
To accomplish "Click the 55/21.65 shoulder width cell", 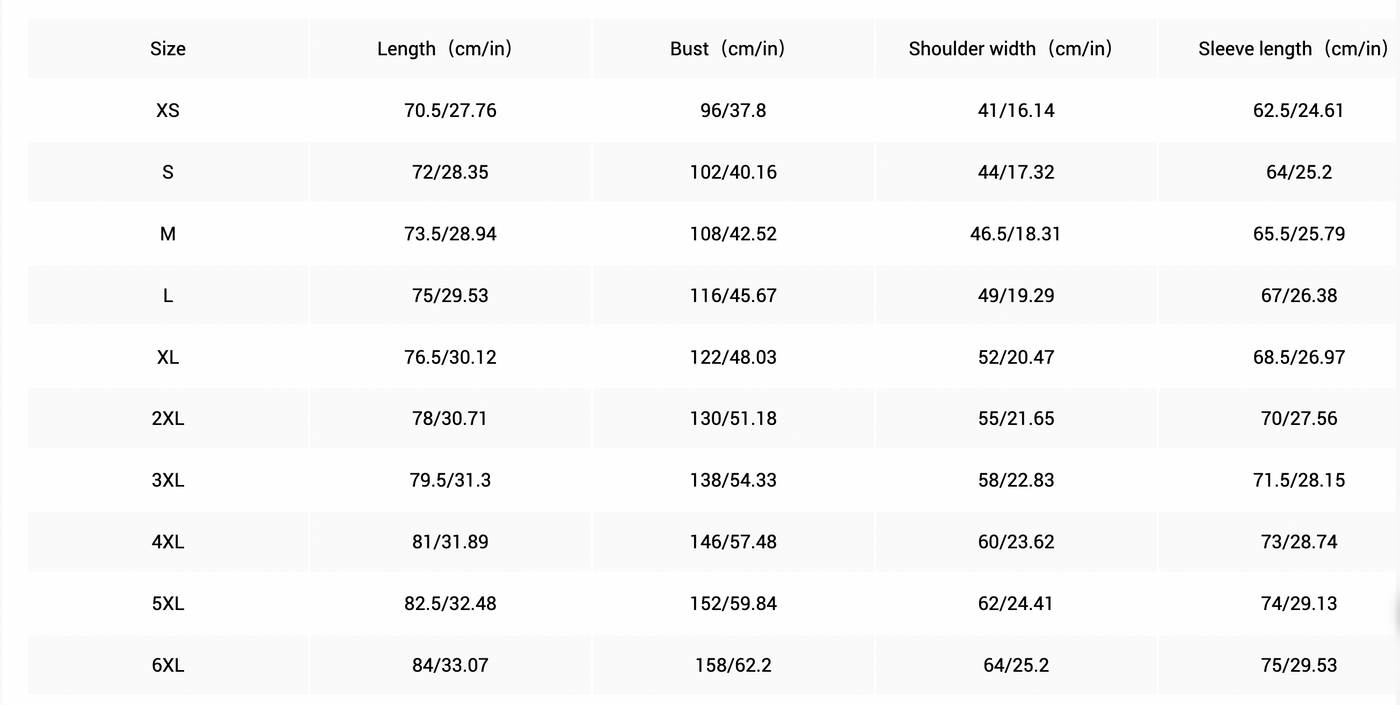I will click(x=1016, y=419).
